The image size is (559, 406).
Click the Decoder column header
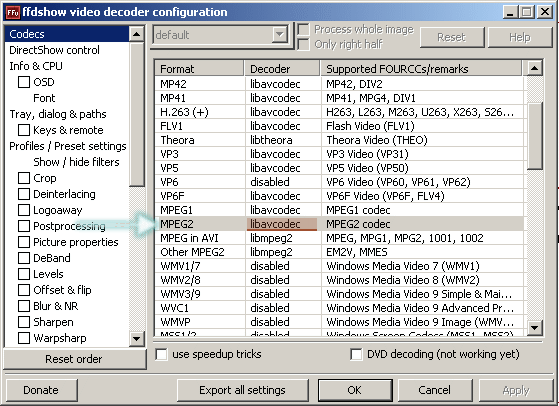tap(282, 68)
